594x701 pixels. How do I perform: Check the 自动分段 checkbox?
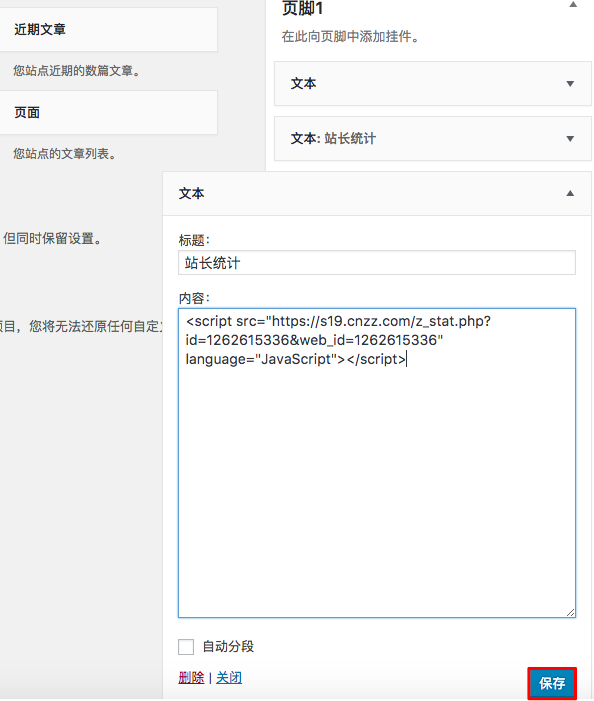186,646
